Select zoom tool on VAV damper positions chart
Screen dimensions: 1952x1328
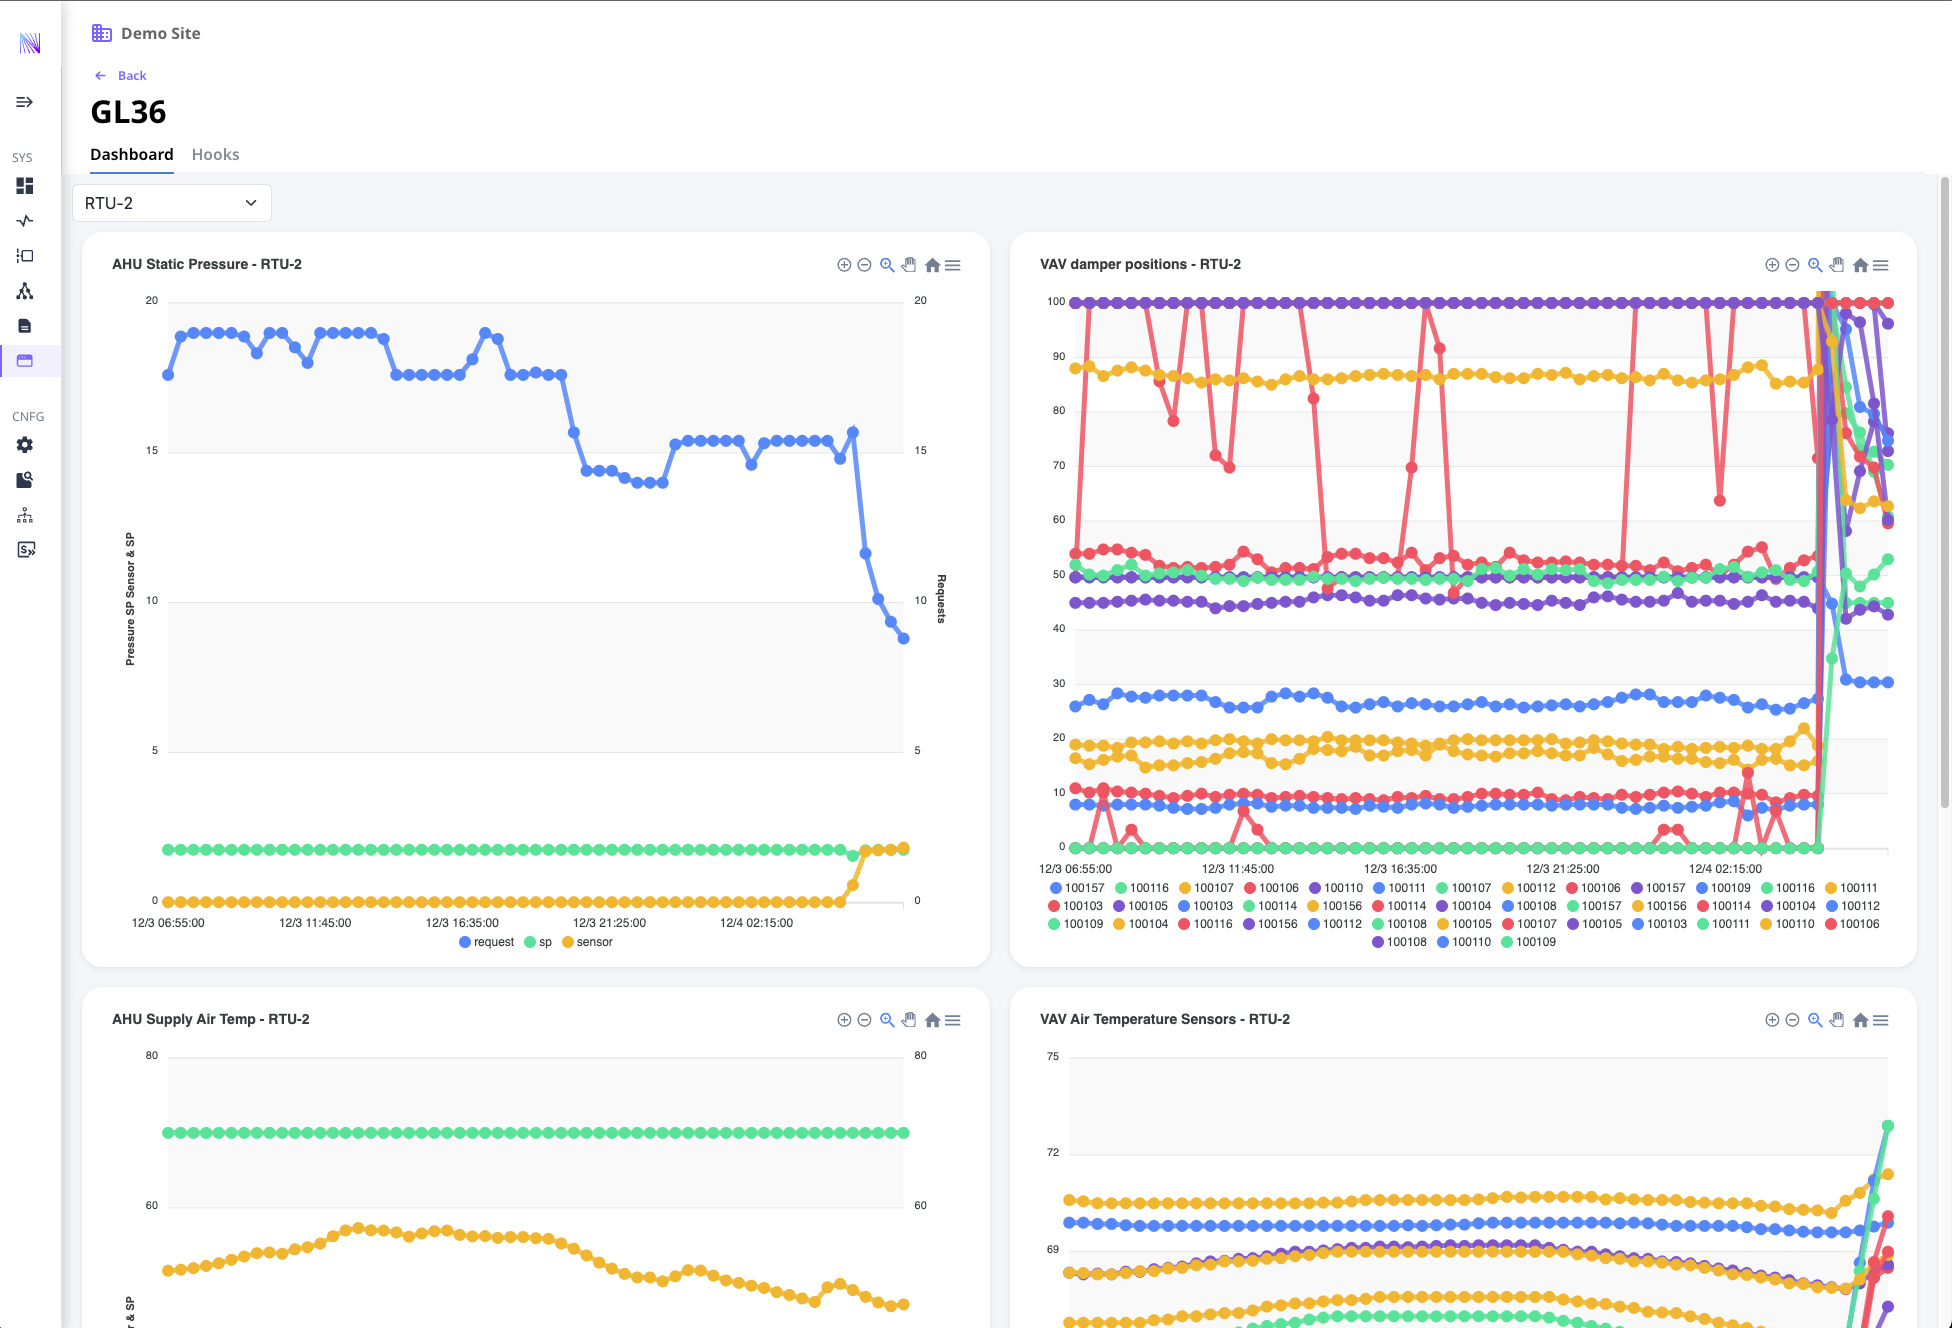pos(1815,265)
